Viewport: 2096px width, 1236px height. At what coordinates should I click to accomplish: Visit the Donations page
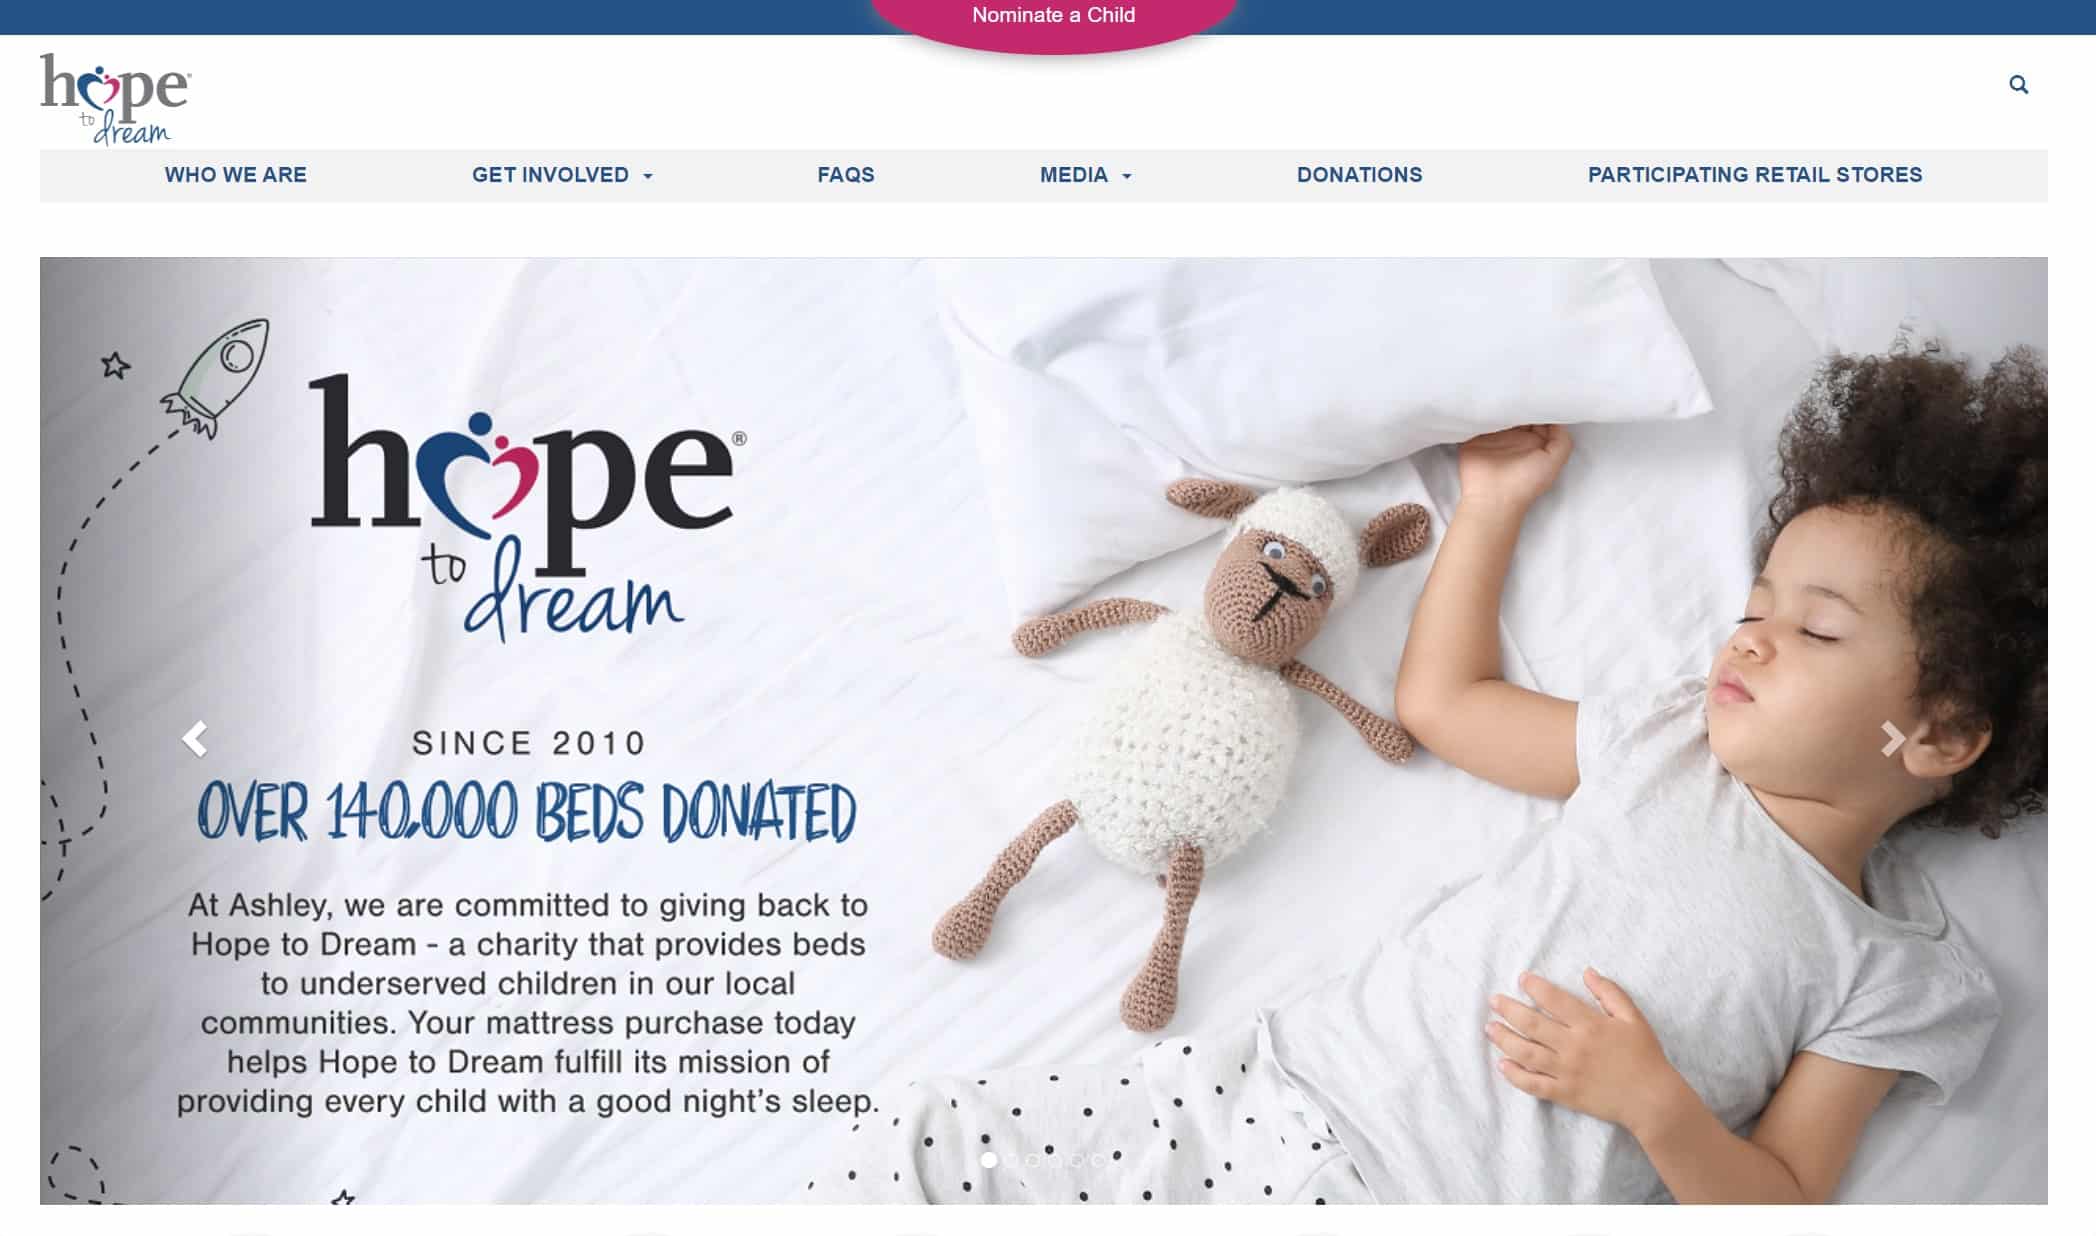coord(1360,175)
